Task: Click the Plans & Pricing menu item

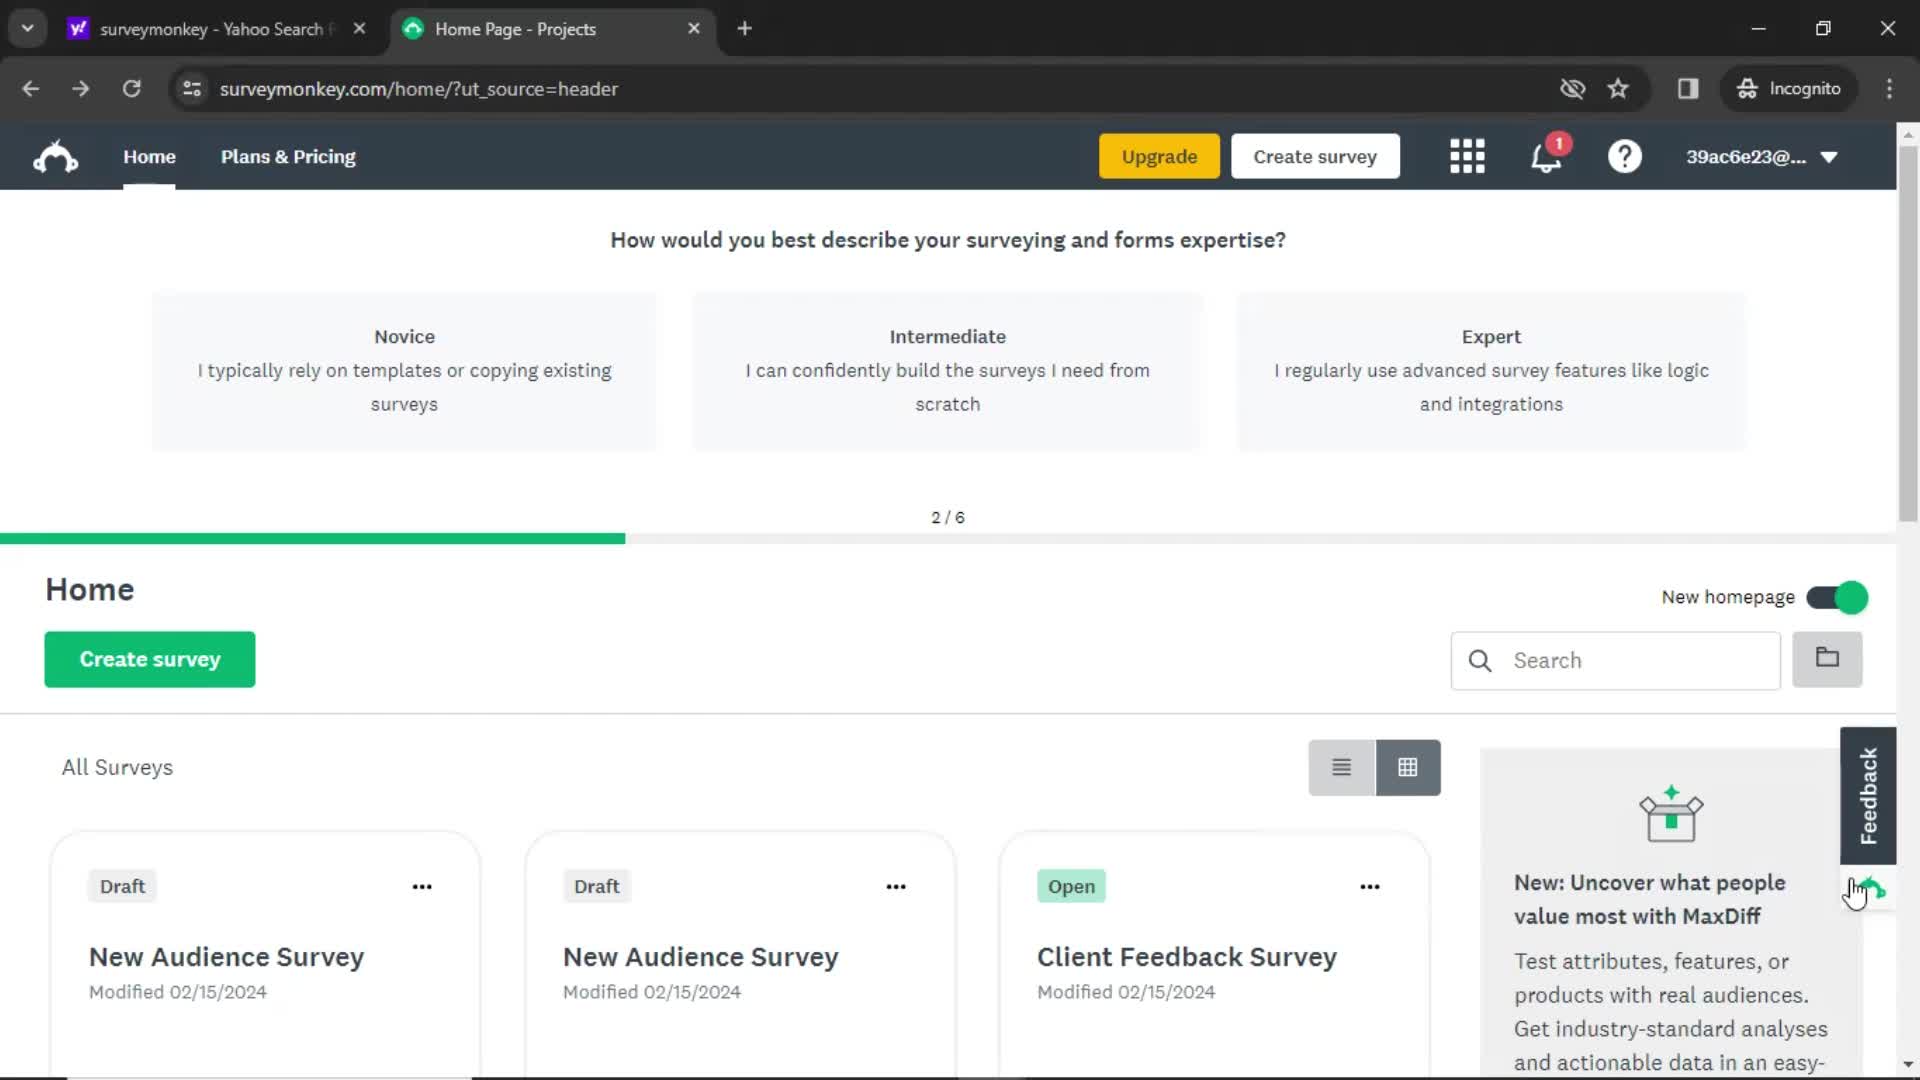Action: [287, 157]
